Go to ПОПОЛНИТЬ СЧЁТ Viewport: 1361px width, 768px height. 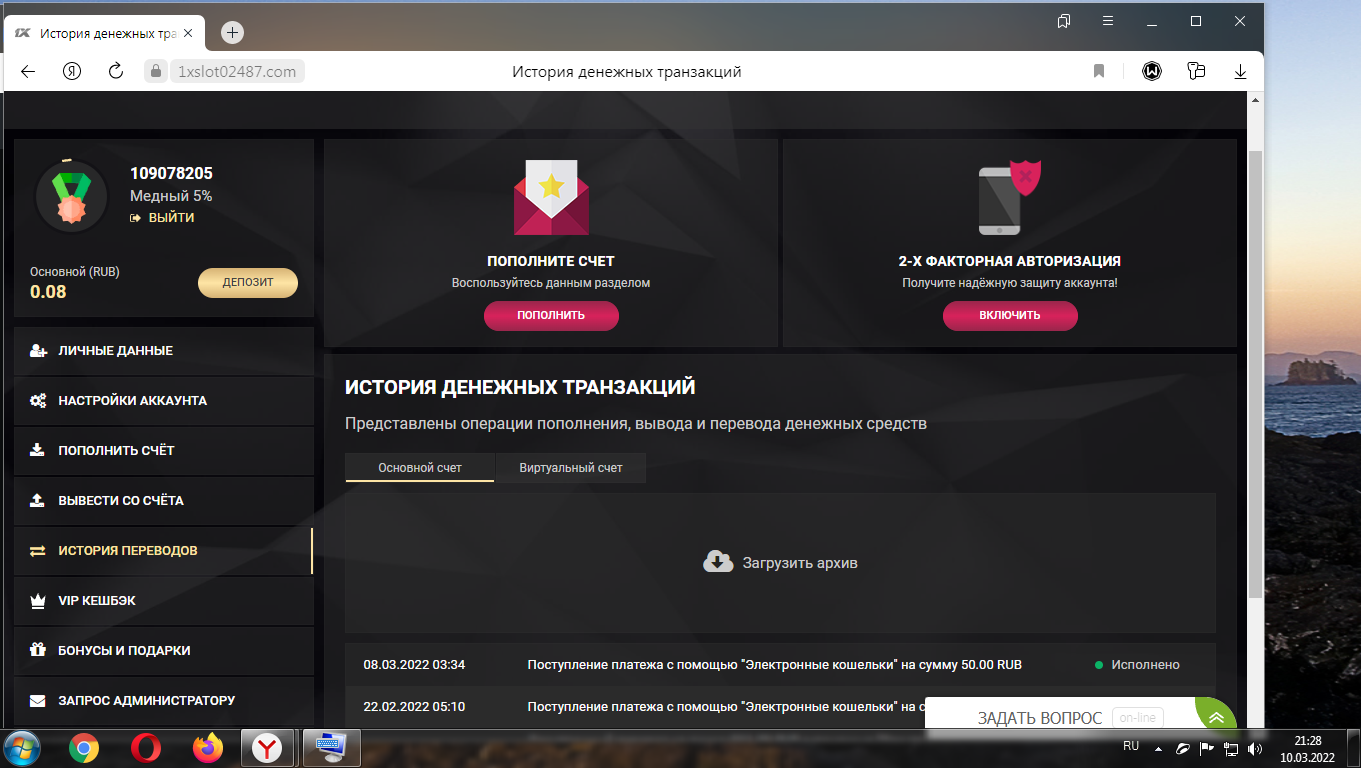pos(164,451)
